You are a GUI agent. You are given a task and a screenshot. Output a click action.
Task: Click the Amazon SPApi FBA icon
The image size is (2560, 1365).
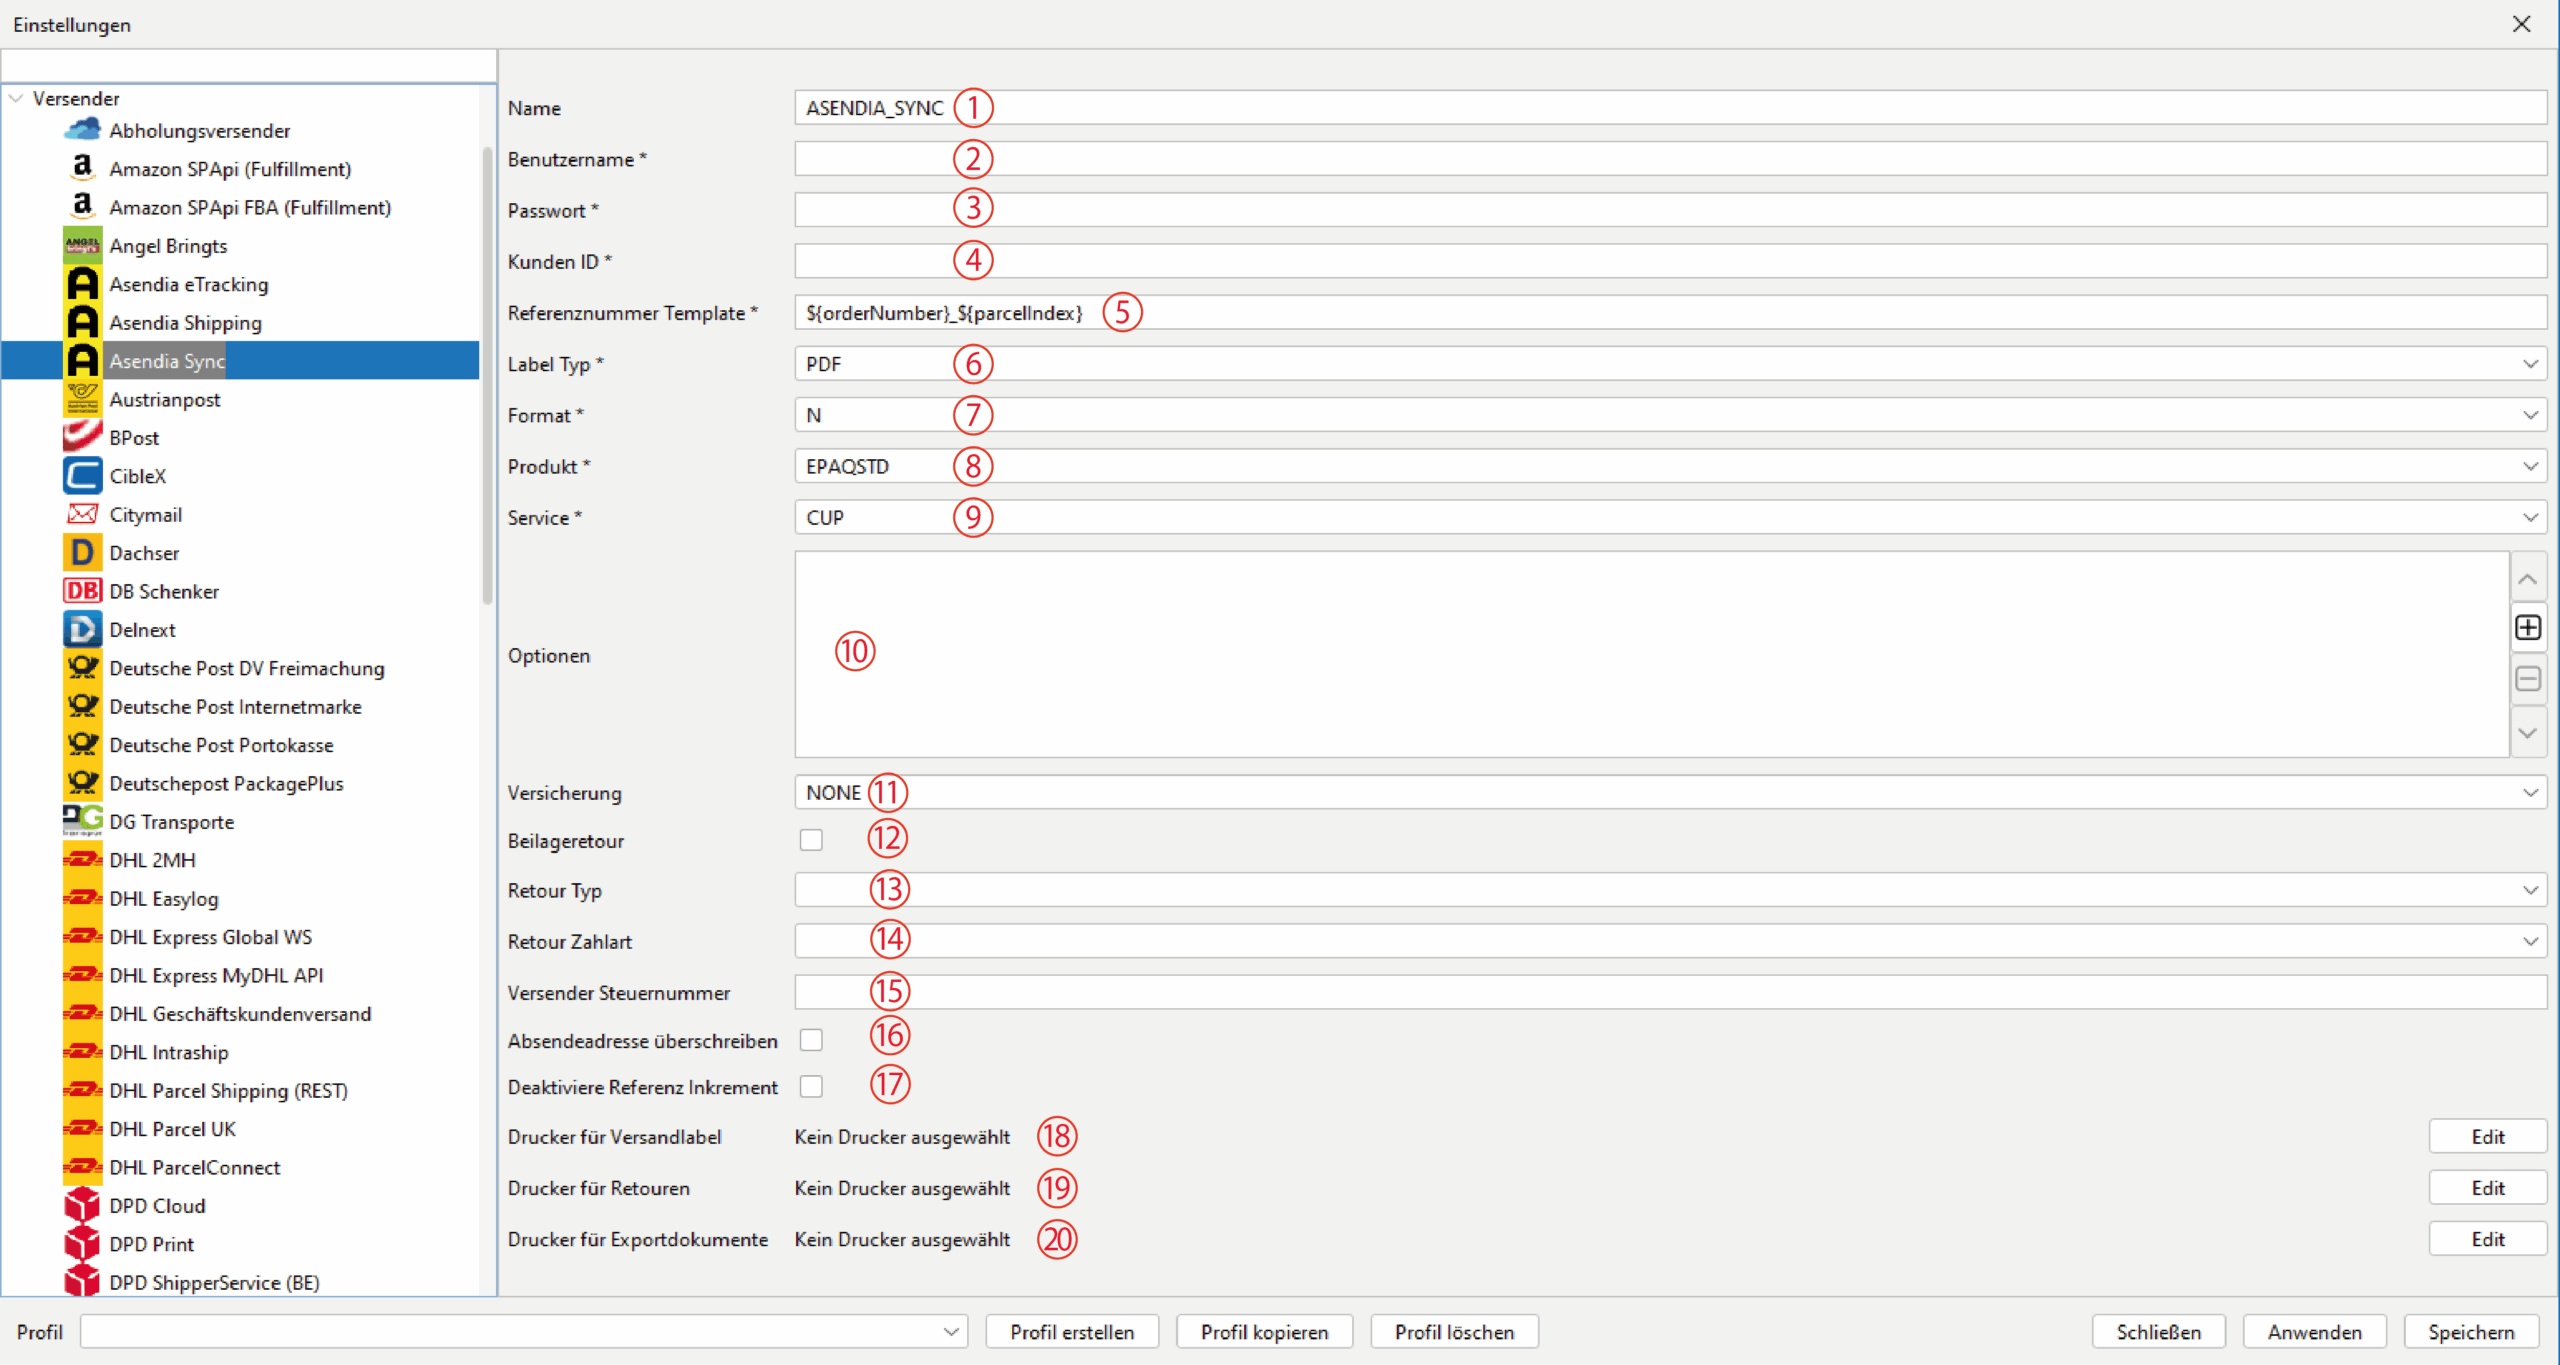coord(82,207)
